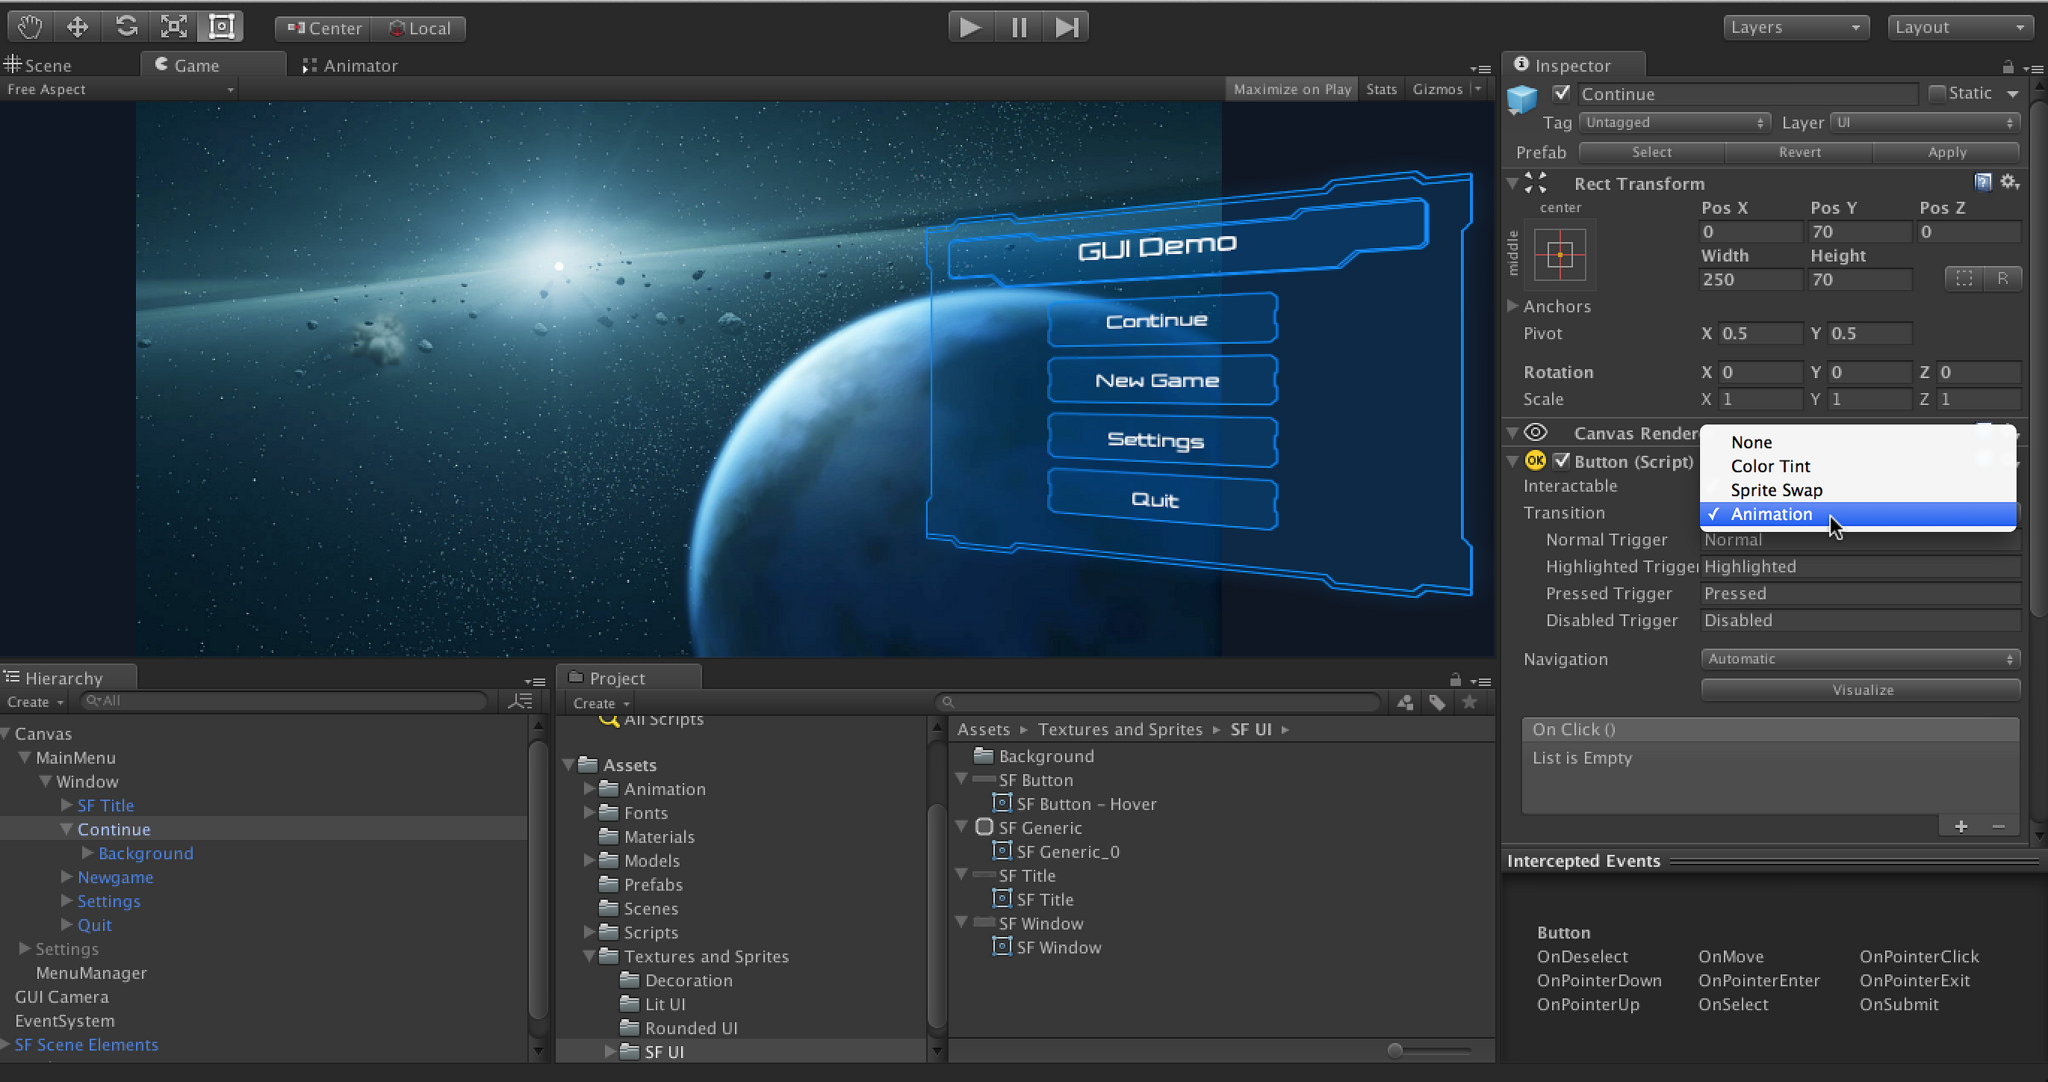The image size is (2048, 1082).
Task: Switch to the Animator tab
Action: (x=350, y=66)
